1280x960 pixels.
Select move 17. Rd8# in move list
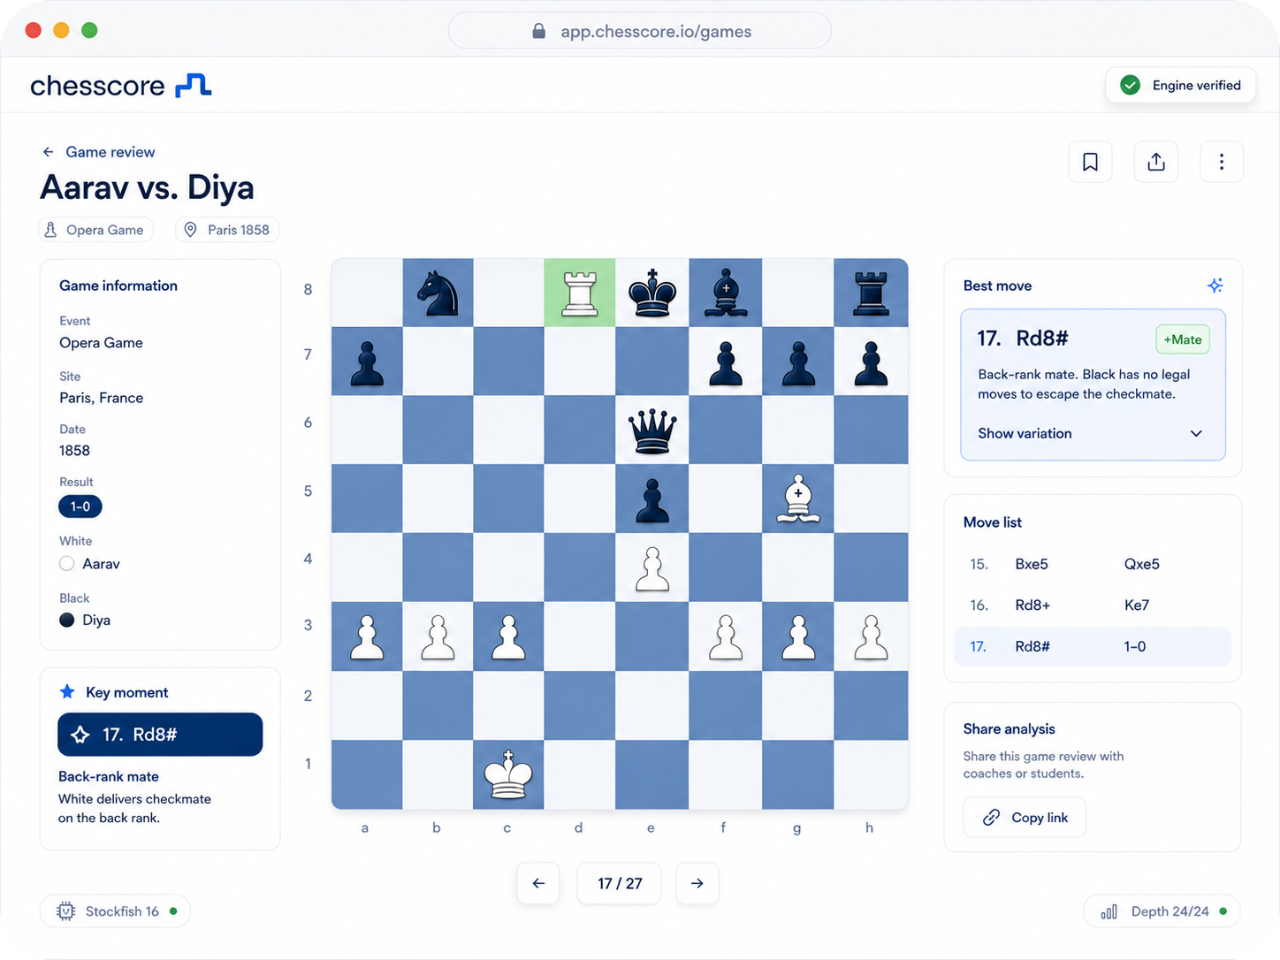1033,646
